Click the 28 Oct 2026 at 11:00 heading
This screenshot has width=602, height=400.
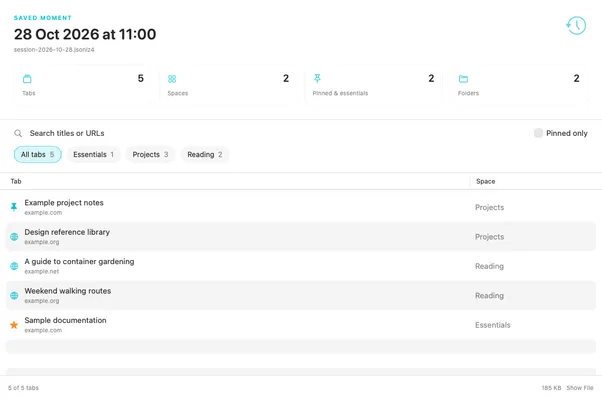click(85, 34)
